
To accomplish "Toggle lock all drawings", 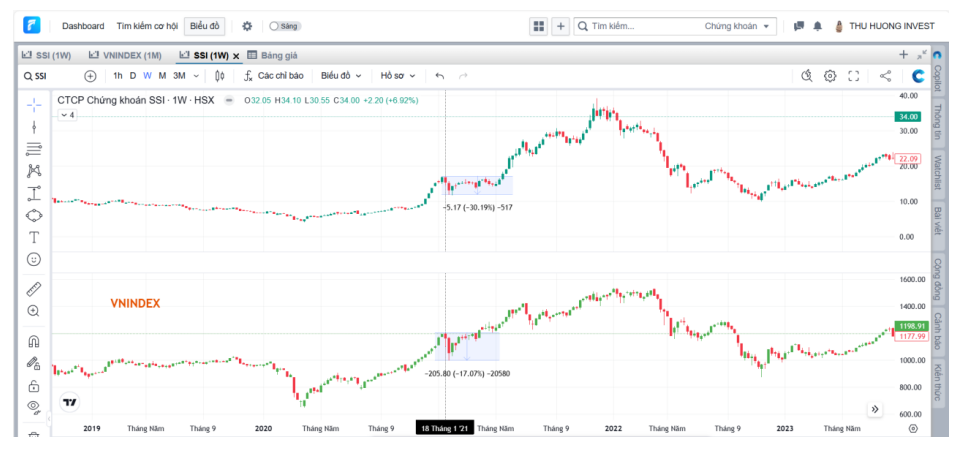I will coord(34,386).
